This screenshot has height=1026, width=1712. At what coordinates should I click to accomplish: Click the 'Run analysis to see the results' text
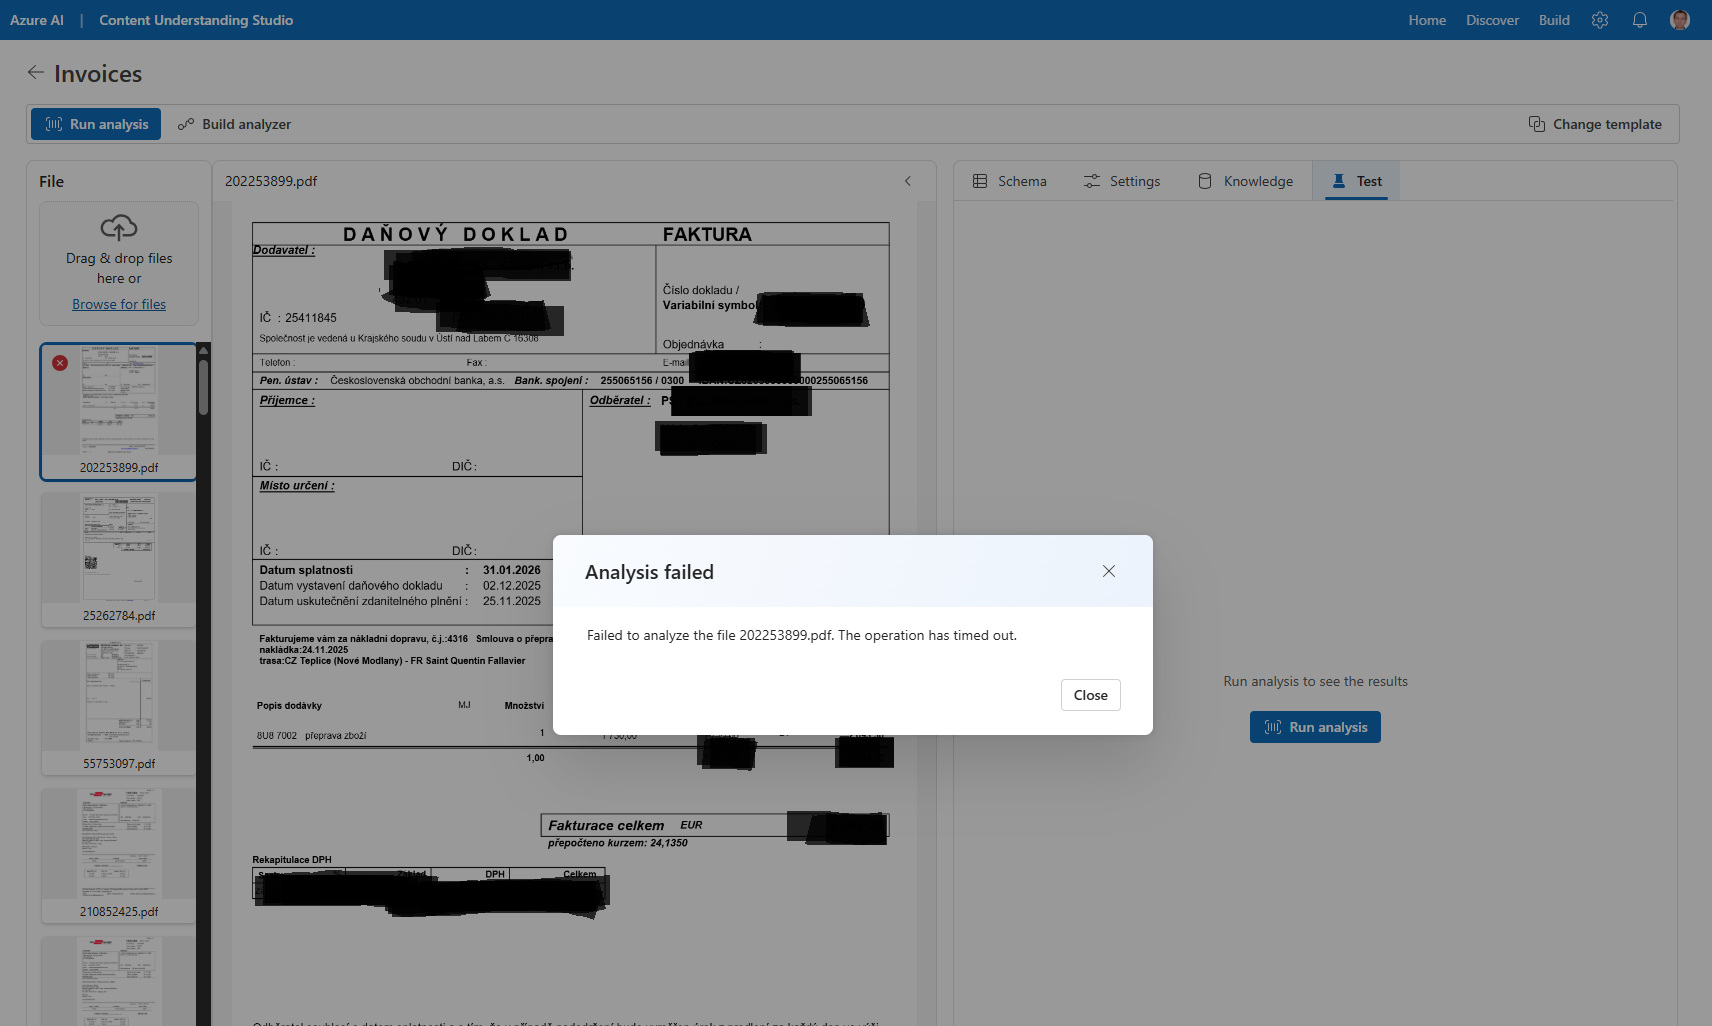(x=1315, y=681)
